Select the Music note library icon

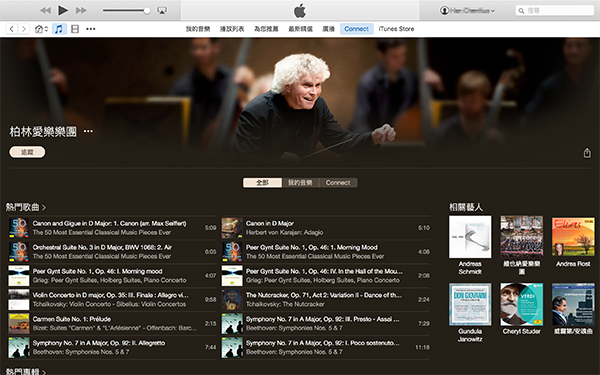pos(59,29)
